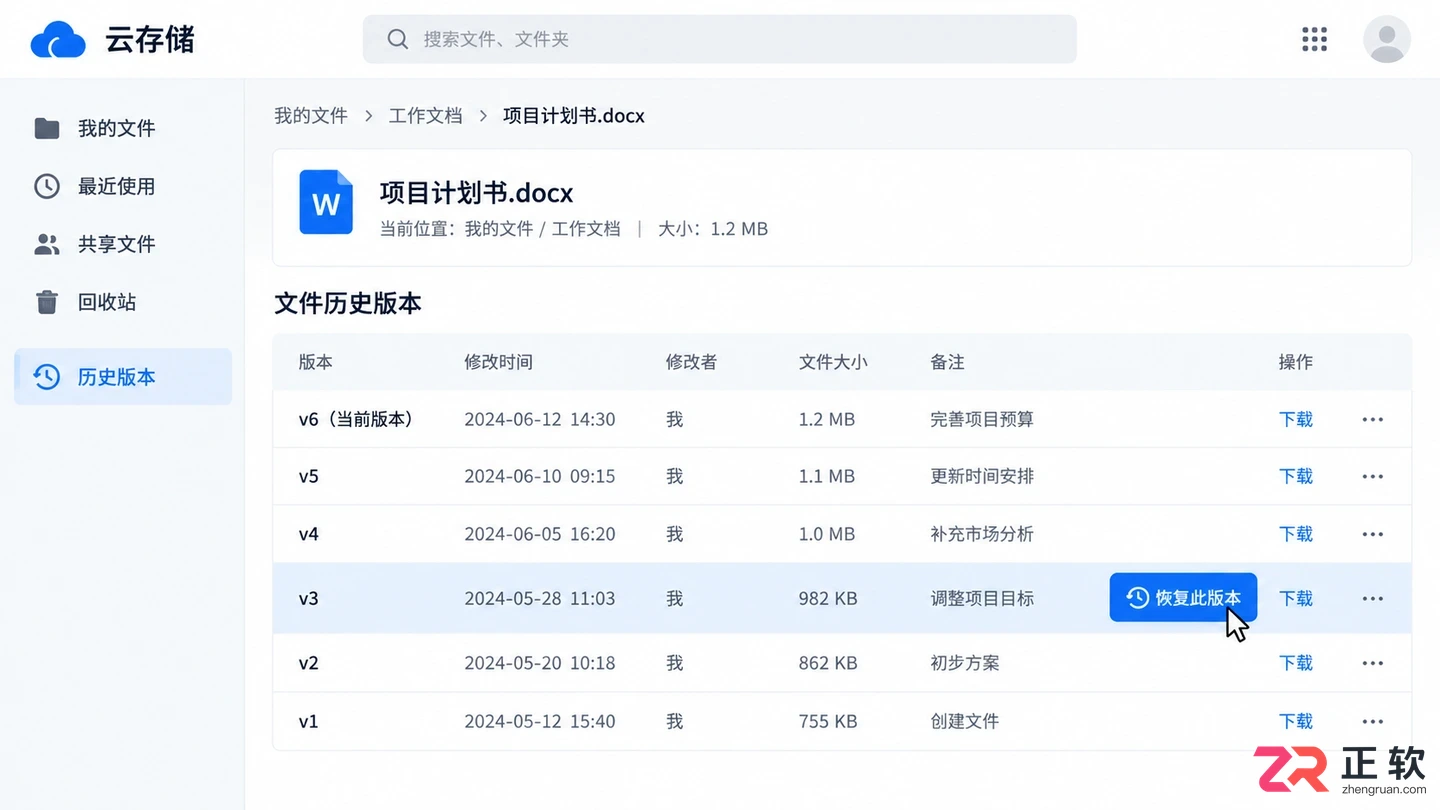
Task: Download version v6 via 下载 link
Action: pyautogui.click(x=1296, y=420)
